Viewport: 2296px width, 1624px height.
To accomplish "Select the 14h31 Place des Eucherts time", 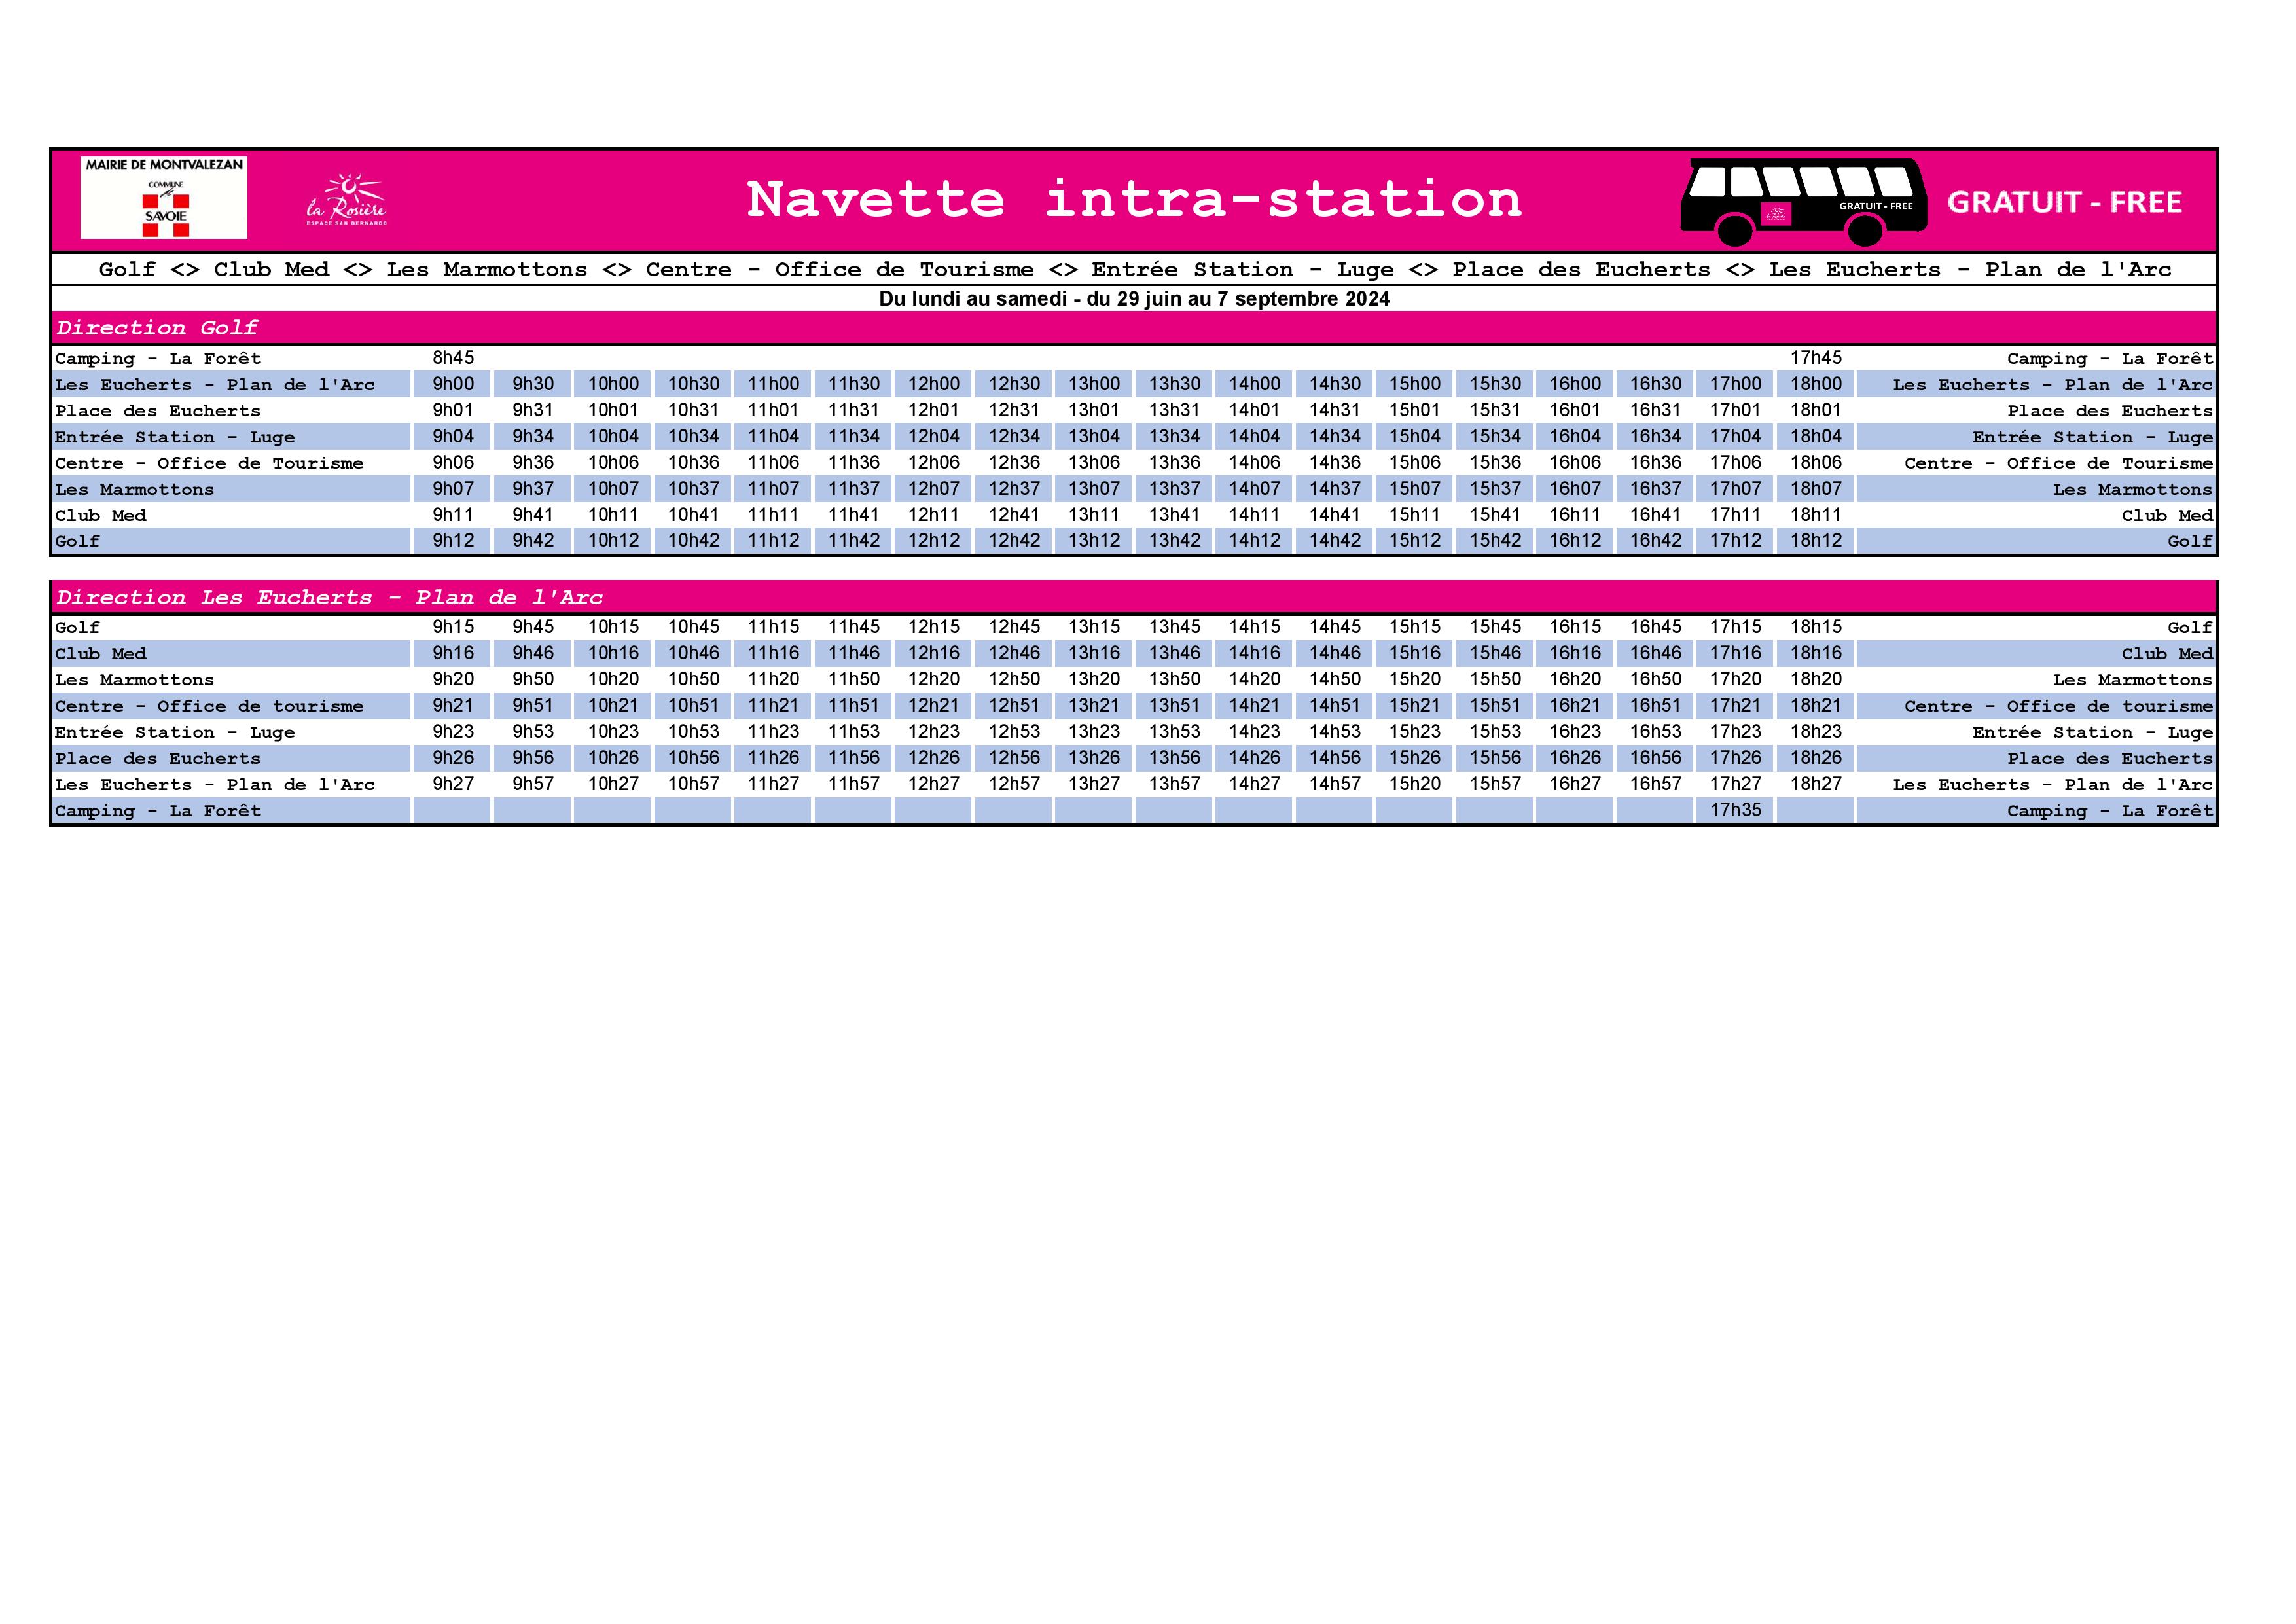I will pyautogui.click(x=1335, y=410).
